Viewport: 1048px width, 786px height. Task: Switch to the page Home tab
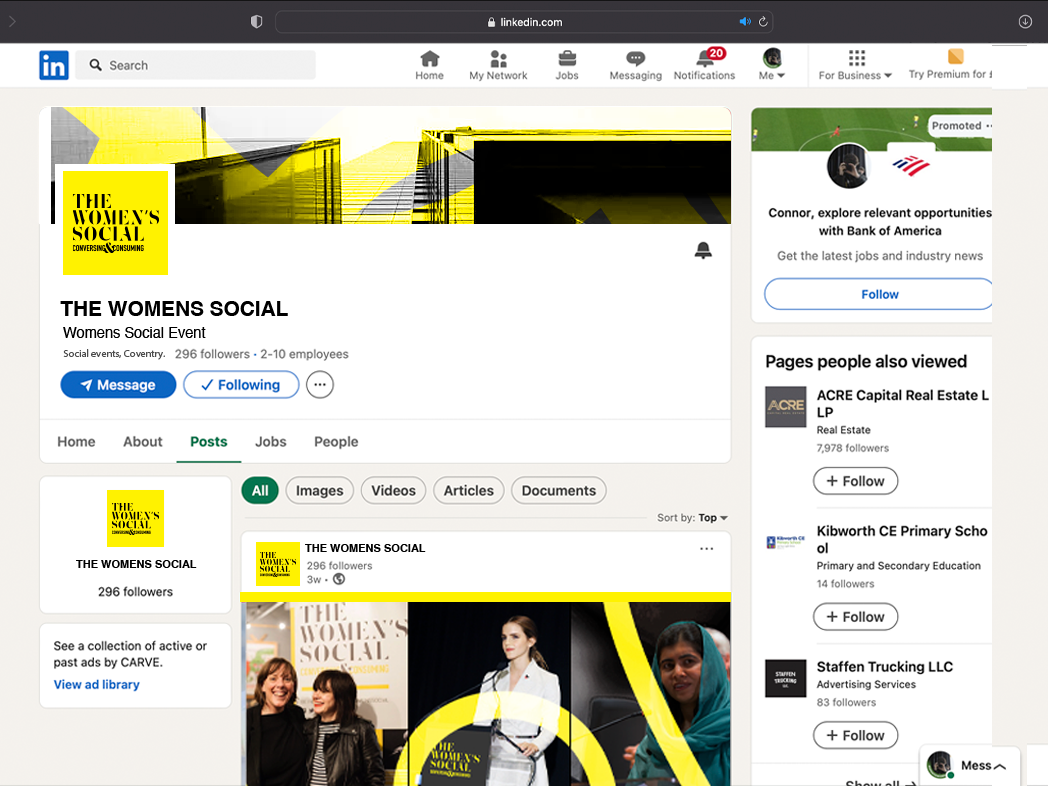tap(76, 442)
